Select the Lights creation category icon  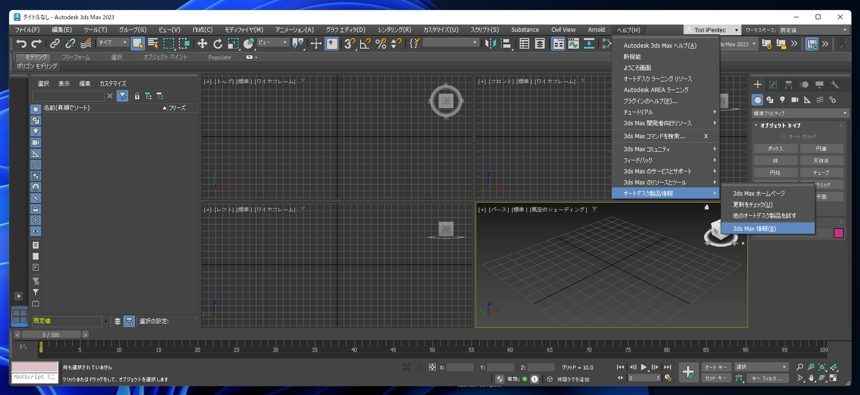point(782,100)
